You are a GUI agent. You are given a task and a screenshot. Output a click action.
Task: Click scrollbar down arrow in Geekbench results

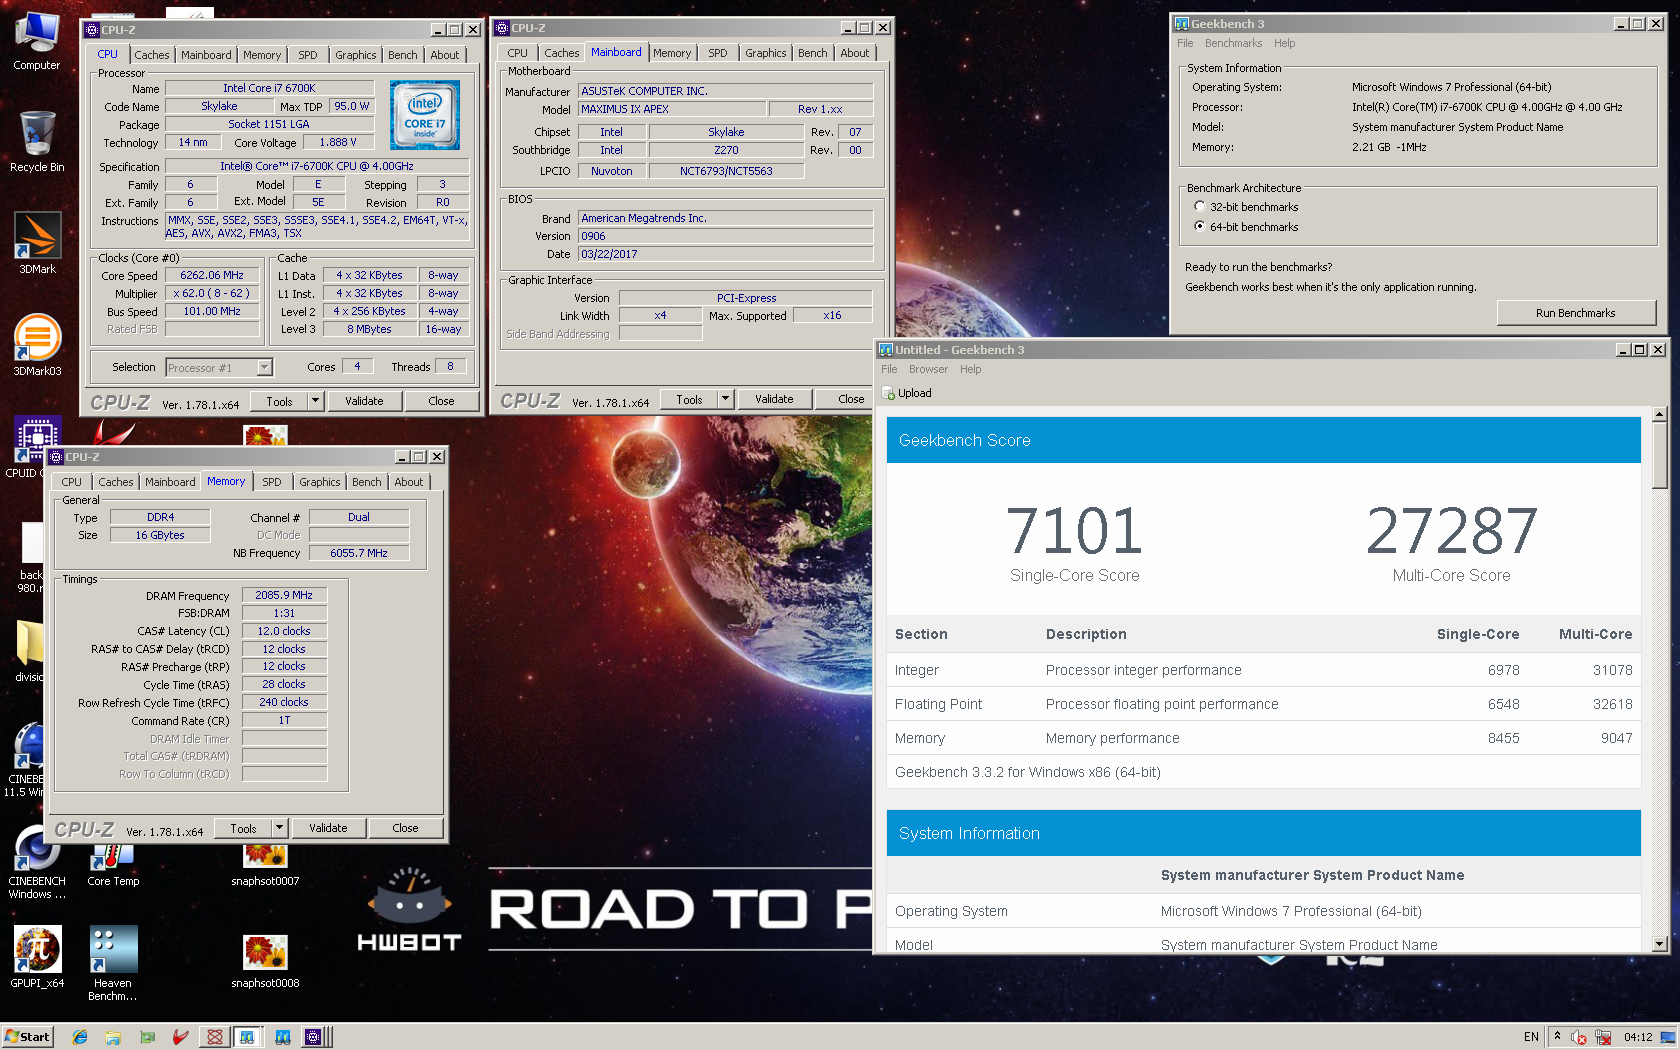coord(1660,944)
